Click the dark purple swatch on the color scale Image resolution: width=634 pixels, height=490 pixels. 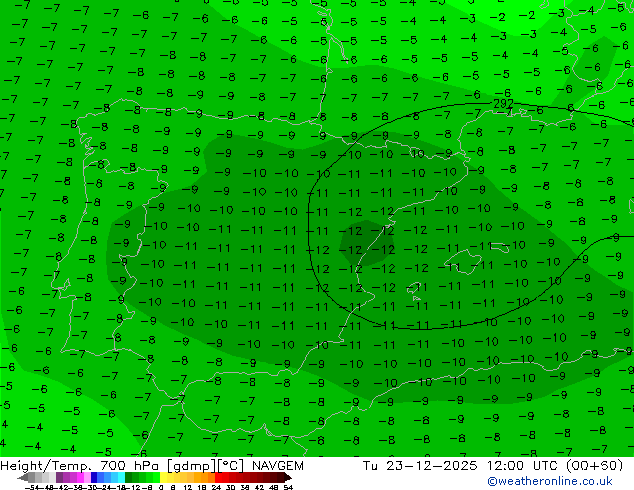59,477
